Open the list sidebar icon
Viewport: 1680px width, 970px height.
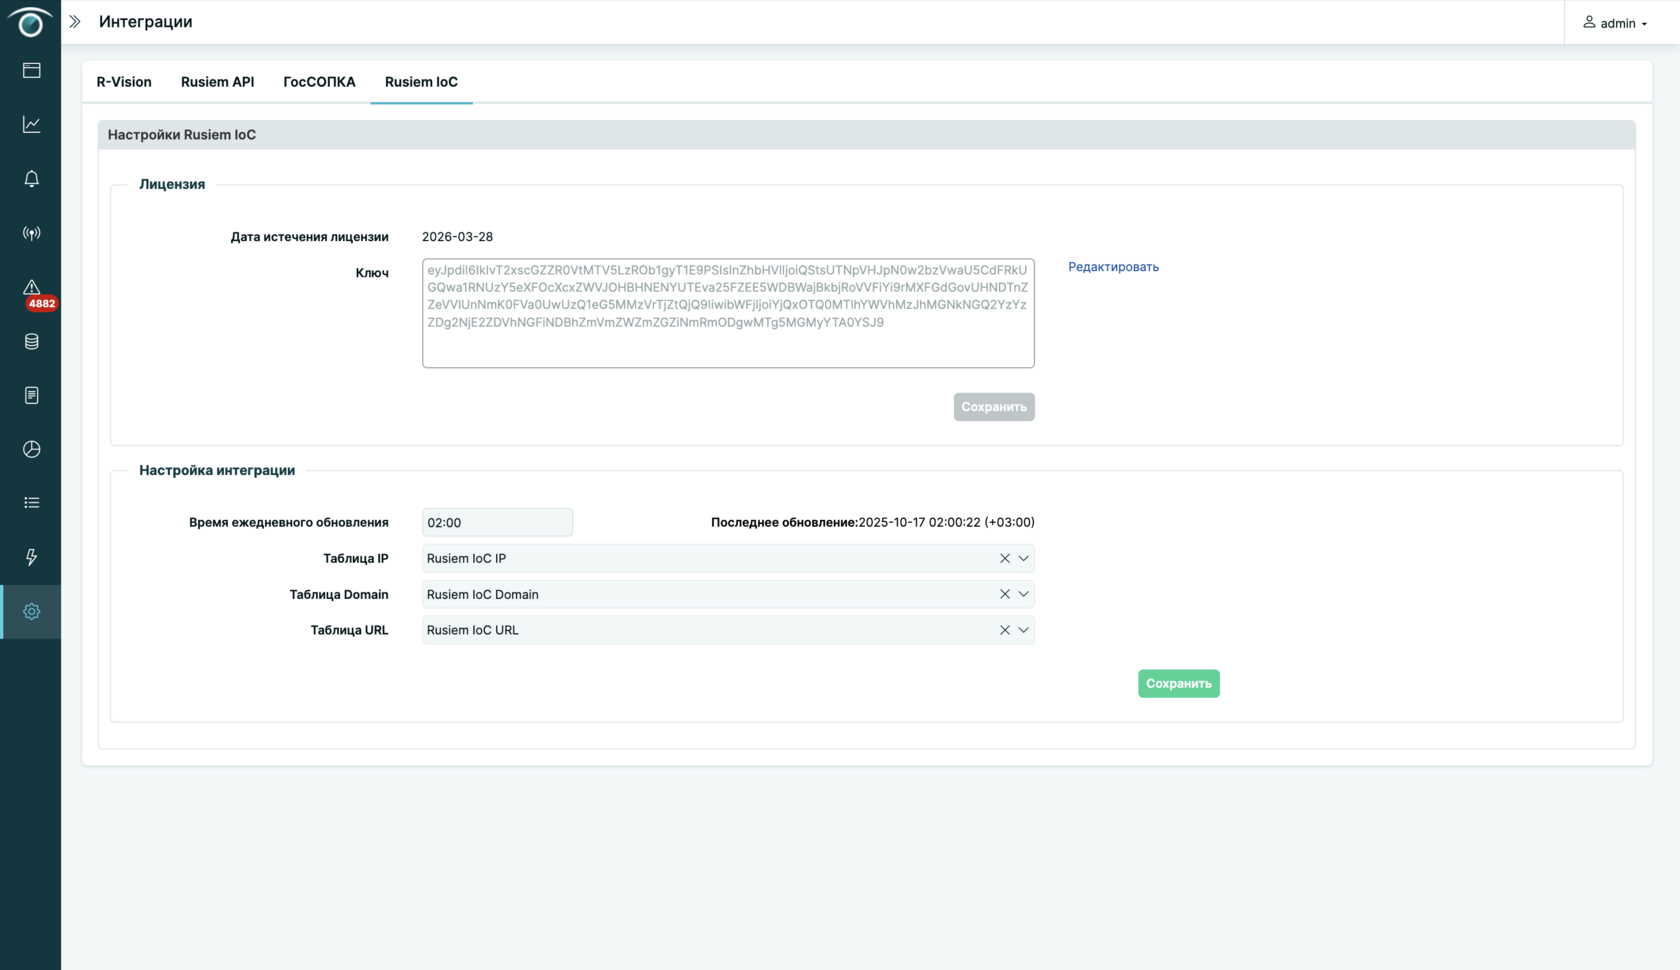pos(32,503)
